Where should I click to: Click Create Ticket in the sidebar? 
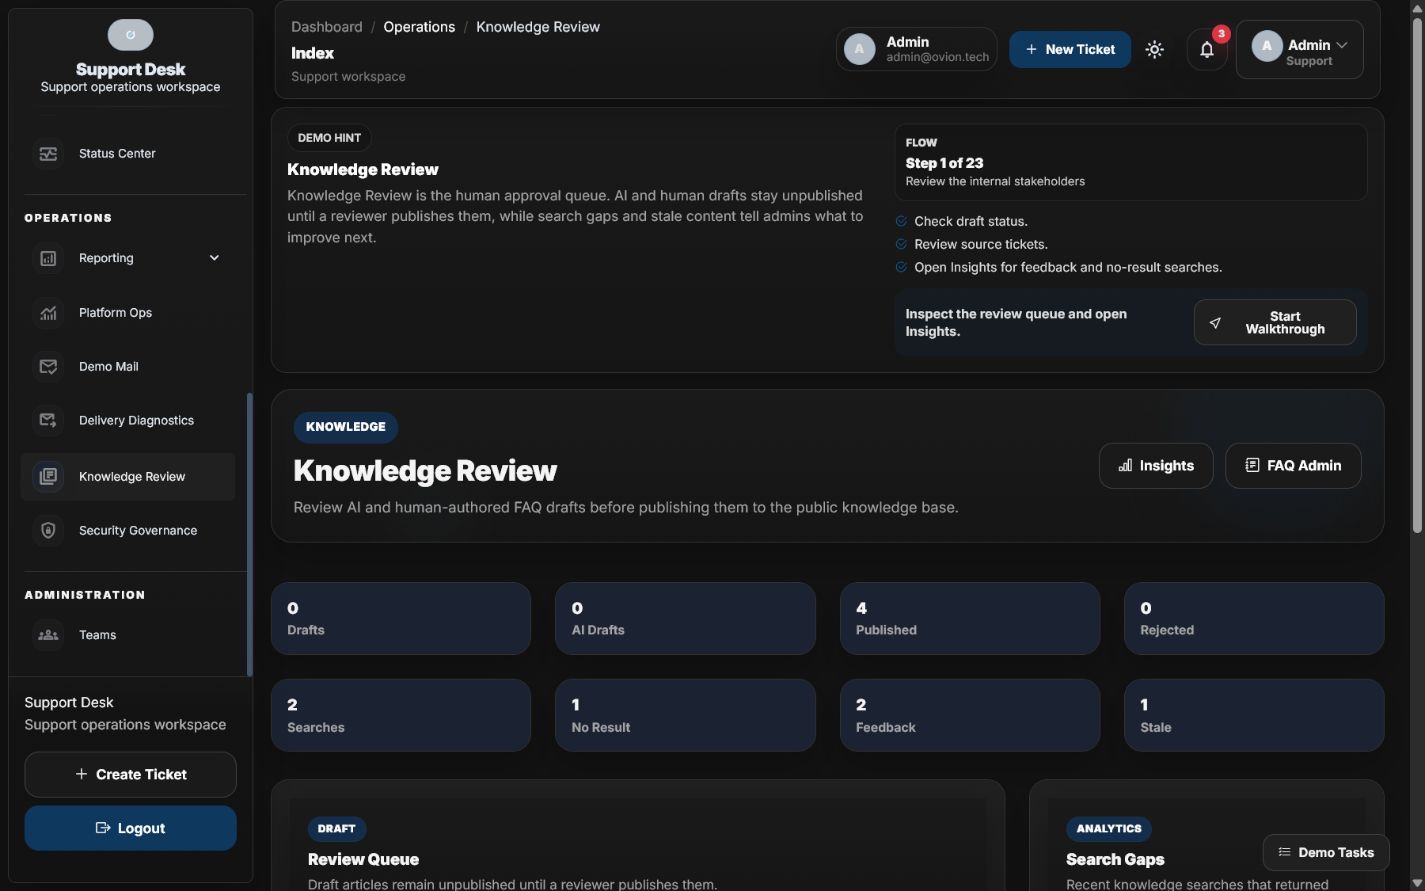pyautogui.click(x=130, y=775)
